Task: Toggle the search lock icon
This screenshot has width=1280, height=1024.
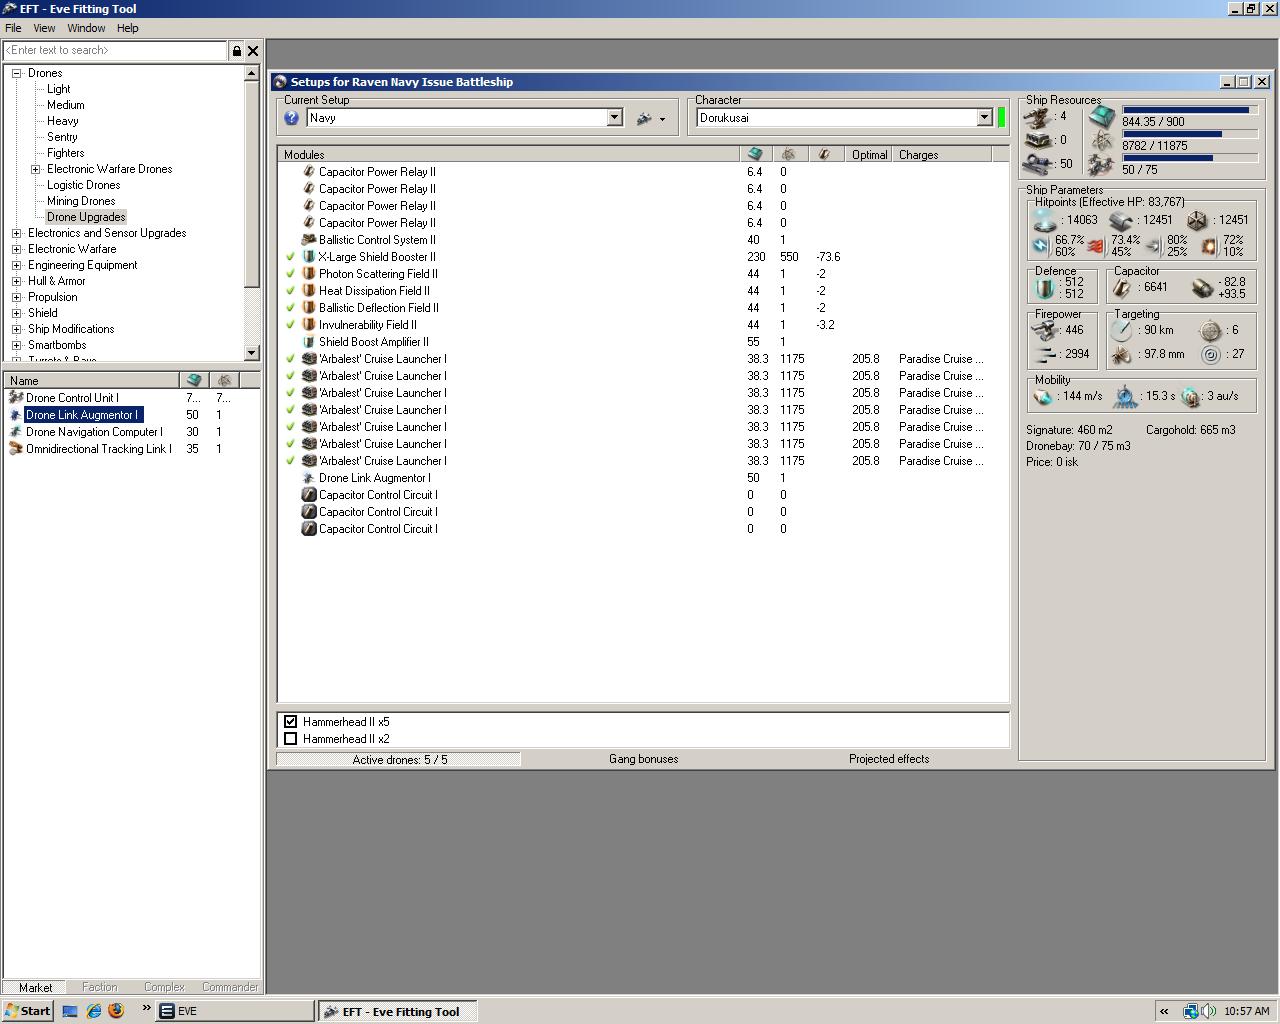Action: (x=237, y=50)
